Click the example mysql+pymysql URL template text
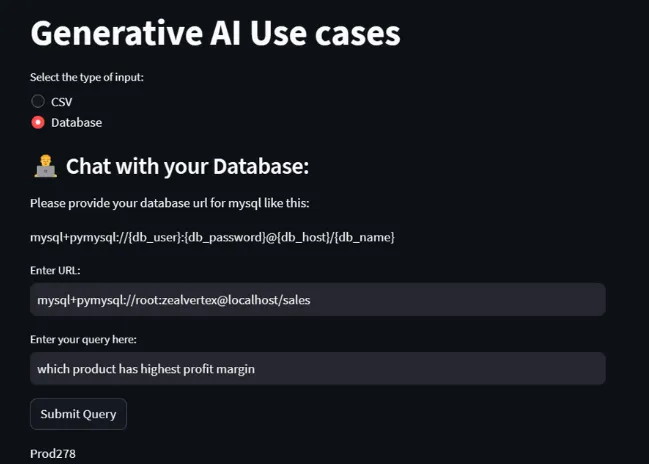This screenshot has height=464, width=649. point(212,237)
